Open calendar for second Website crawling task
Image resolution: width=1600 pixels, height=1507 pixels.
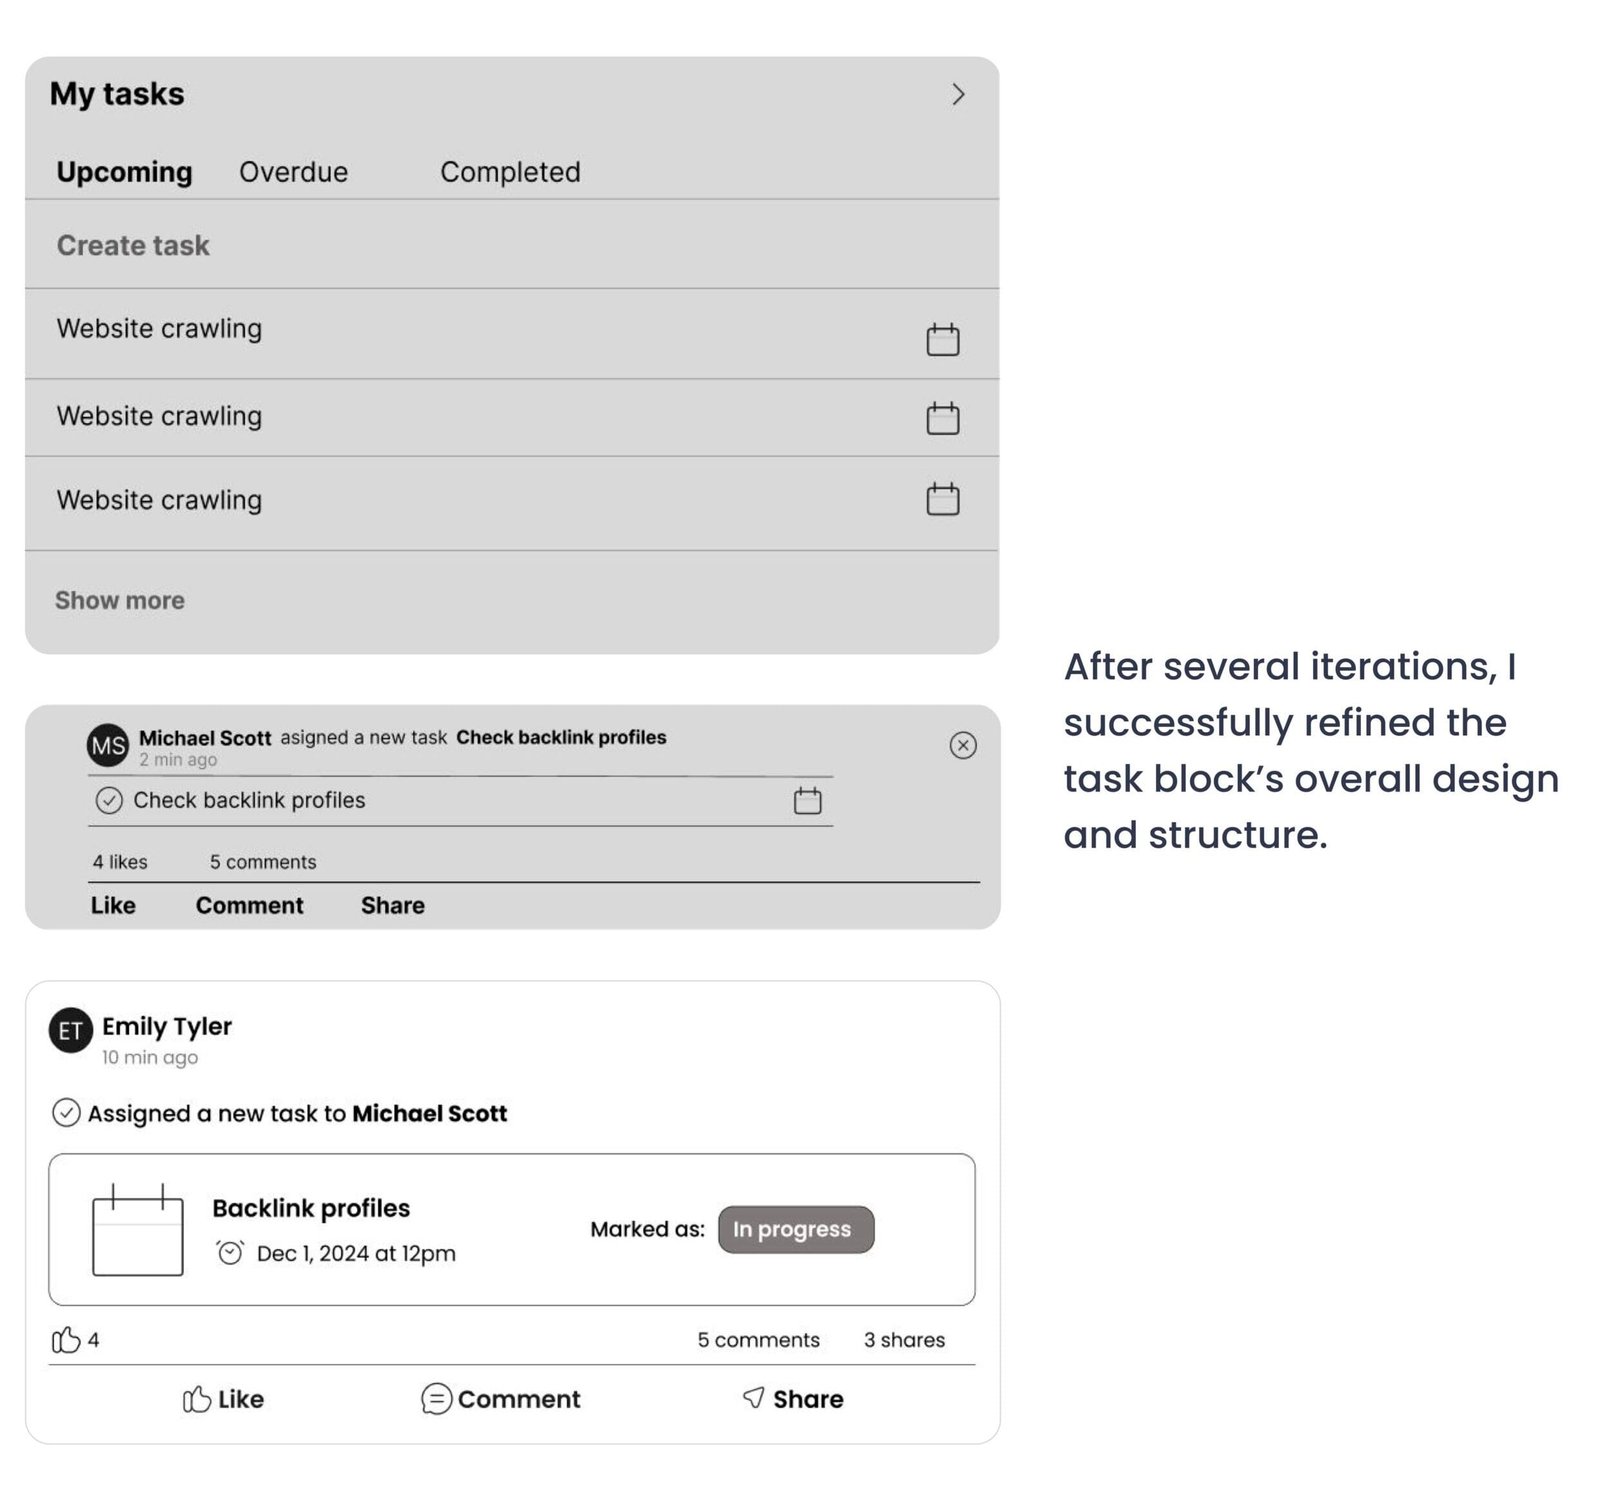pos(942,418)
